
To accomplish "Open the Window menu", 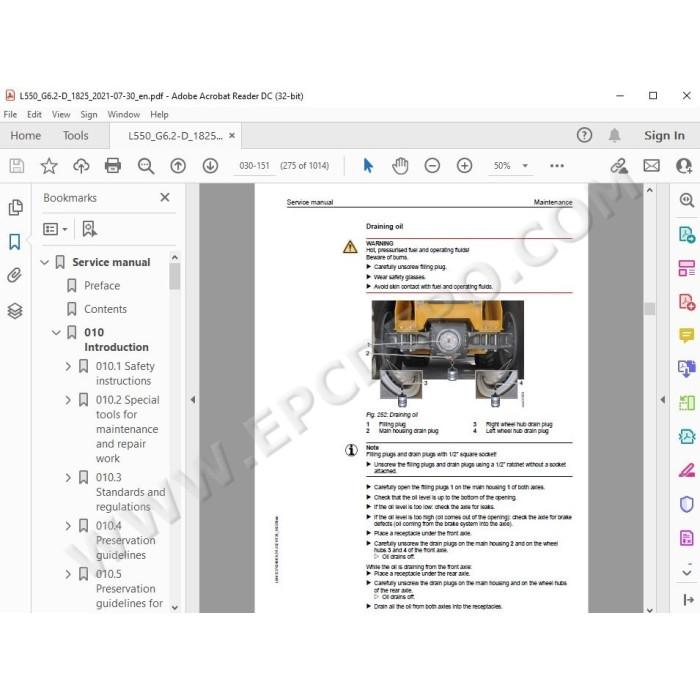I will pyautogui.click(x=124, y=114).
